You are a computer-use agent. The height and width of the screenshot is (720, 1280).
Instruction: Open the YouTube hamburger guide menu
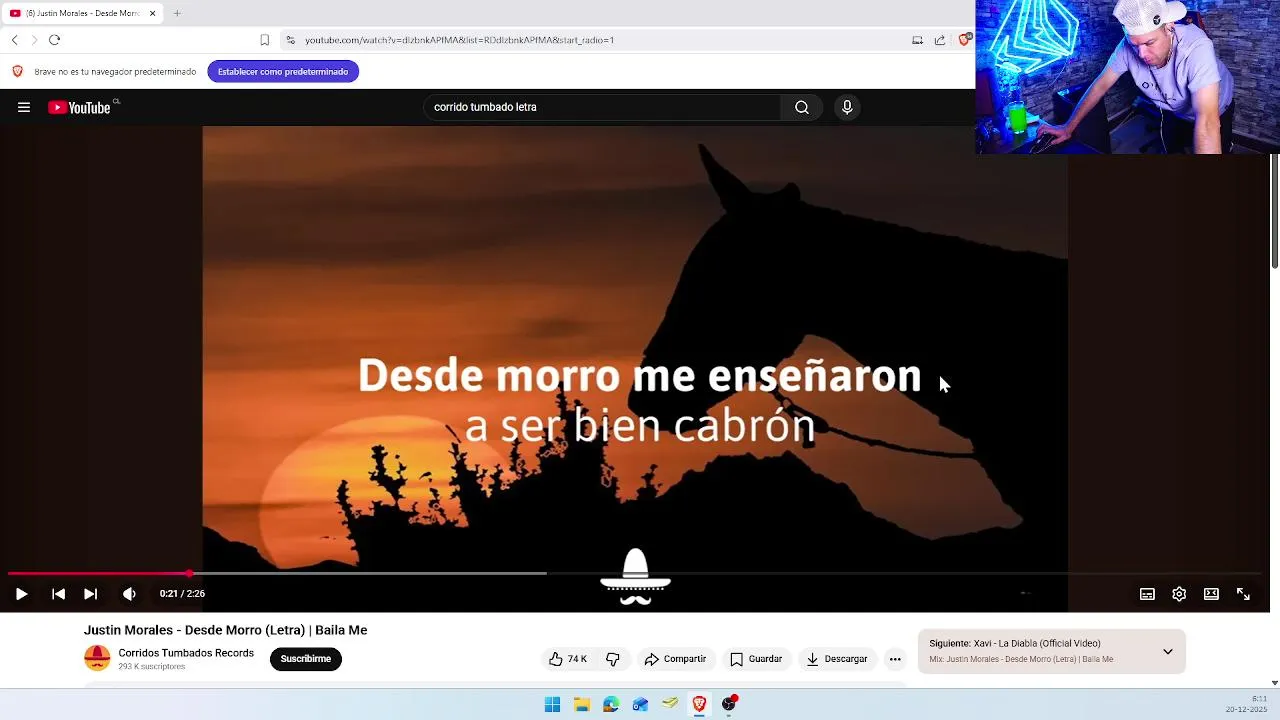click(24, 107)
